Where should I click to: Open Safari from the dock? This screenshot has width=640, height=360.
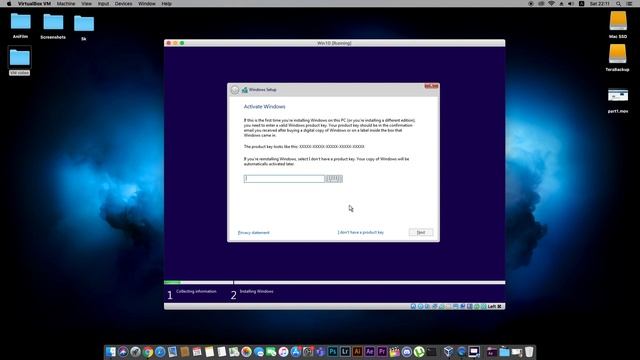tap(160, 352)
